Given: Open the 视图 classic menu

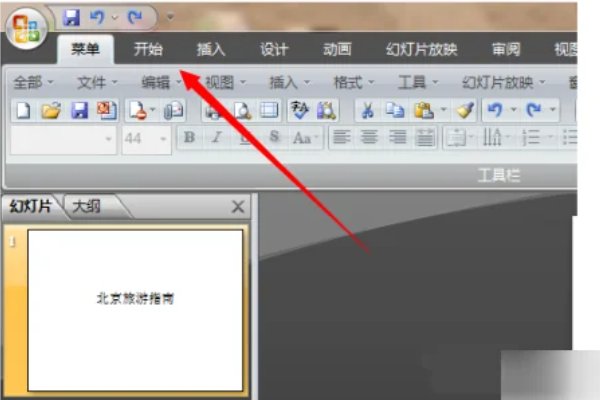Looking at the screenshot, I should [225, 82].
